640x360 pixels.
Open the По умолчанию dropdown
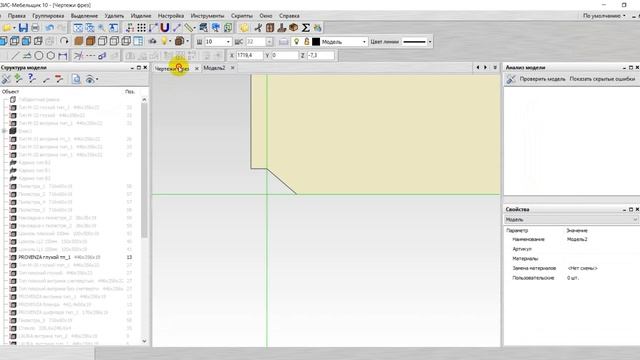(x=604, y=16)
